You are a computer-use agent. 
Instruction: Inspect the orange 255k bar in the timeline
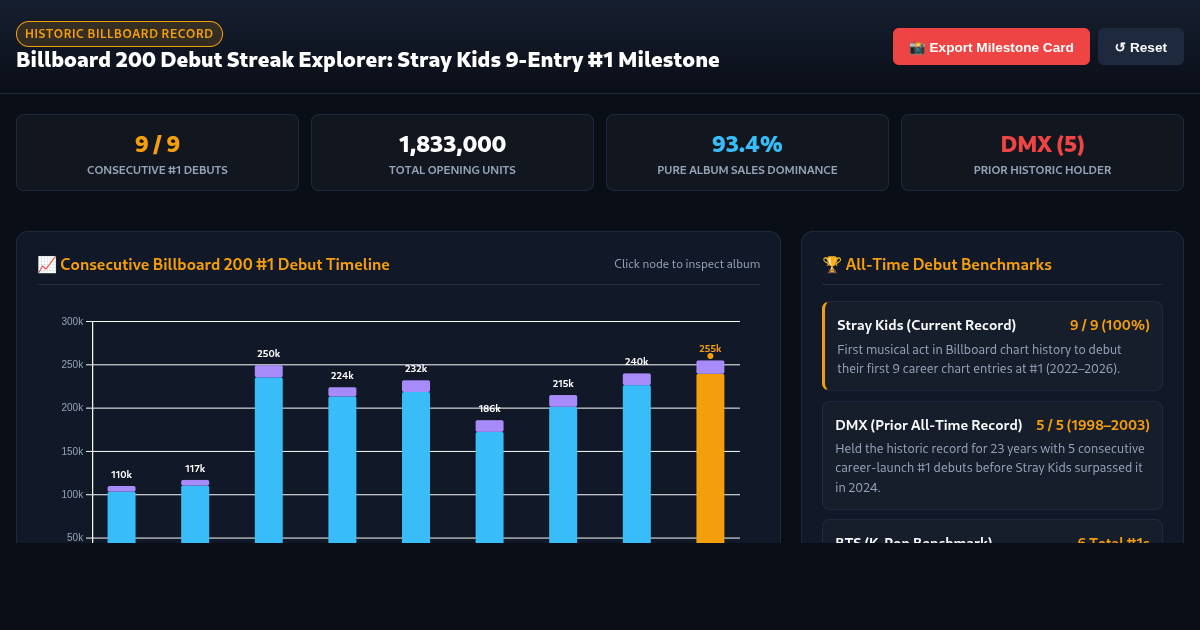(710, 452)
